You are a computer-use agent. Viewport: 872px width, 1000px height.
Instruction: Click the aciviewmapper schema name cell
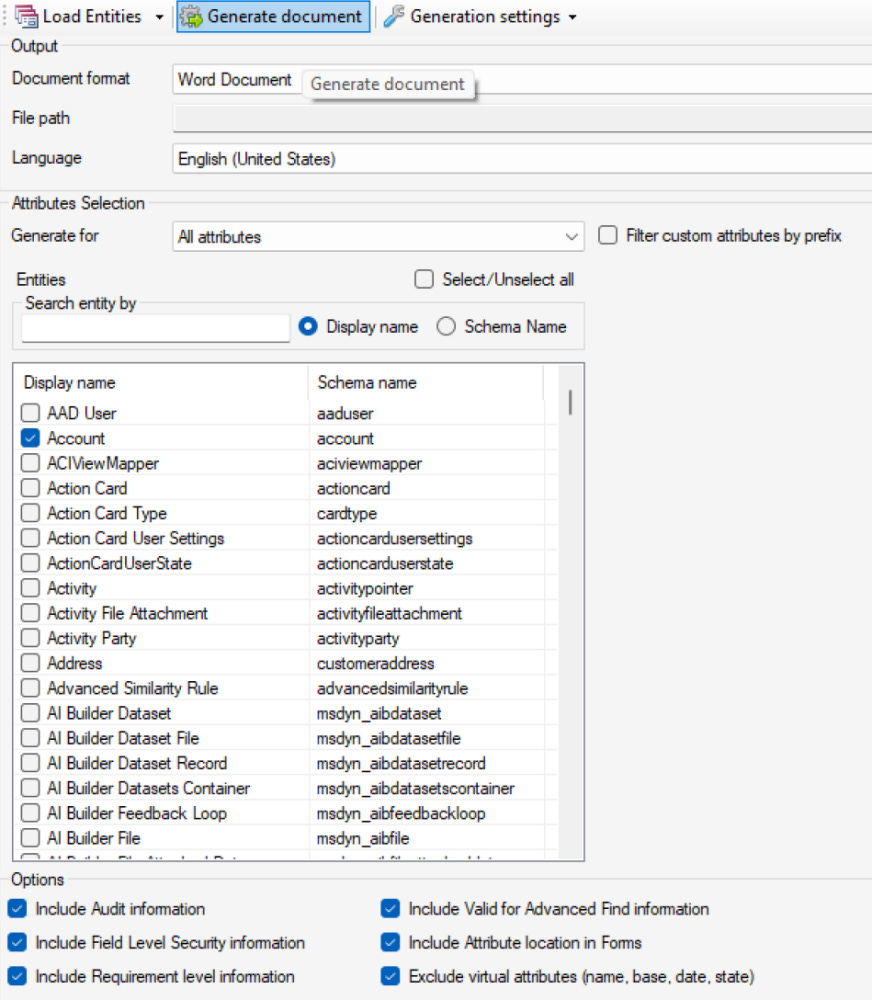point(369,463)
